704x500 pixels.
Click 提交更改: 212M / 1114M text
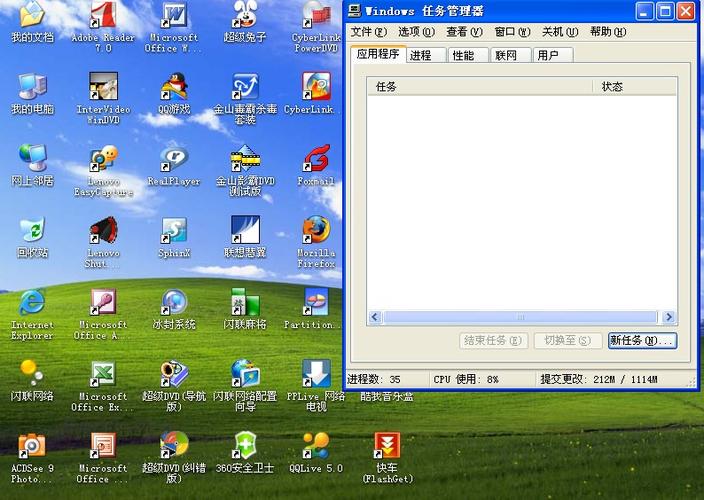coord(598,380)
